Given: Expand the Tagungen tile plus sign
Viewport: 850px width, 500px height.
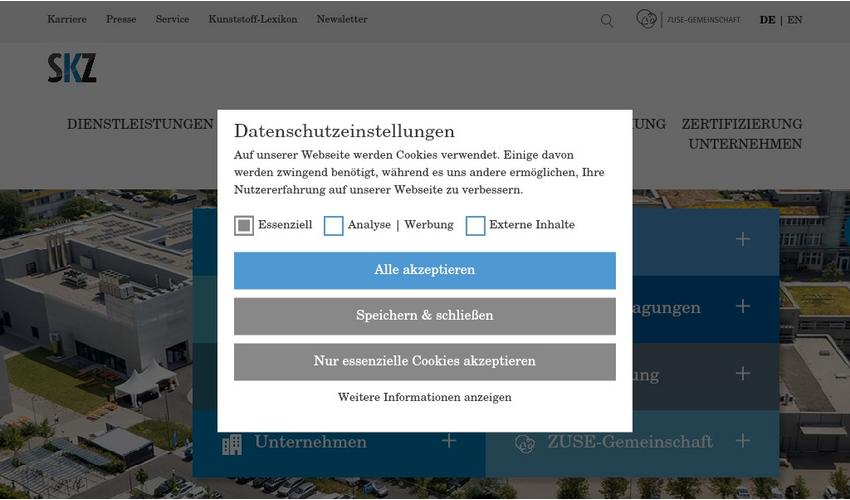Looking at the screenshot, I should coord(743,306).
